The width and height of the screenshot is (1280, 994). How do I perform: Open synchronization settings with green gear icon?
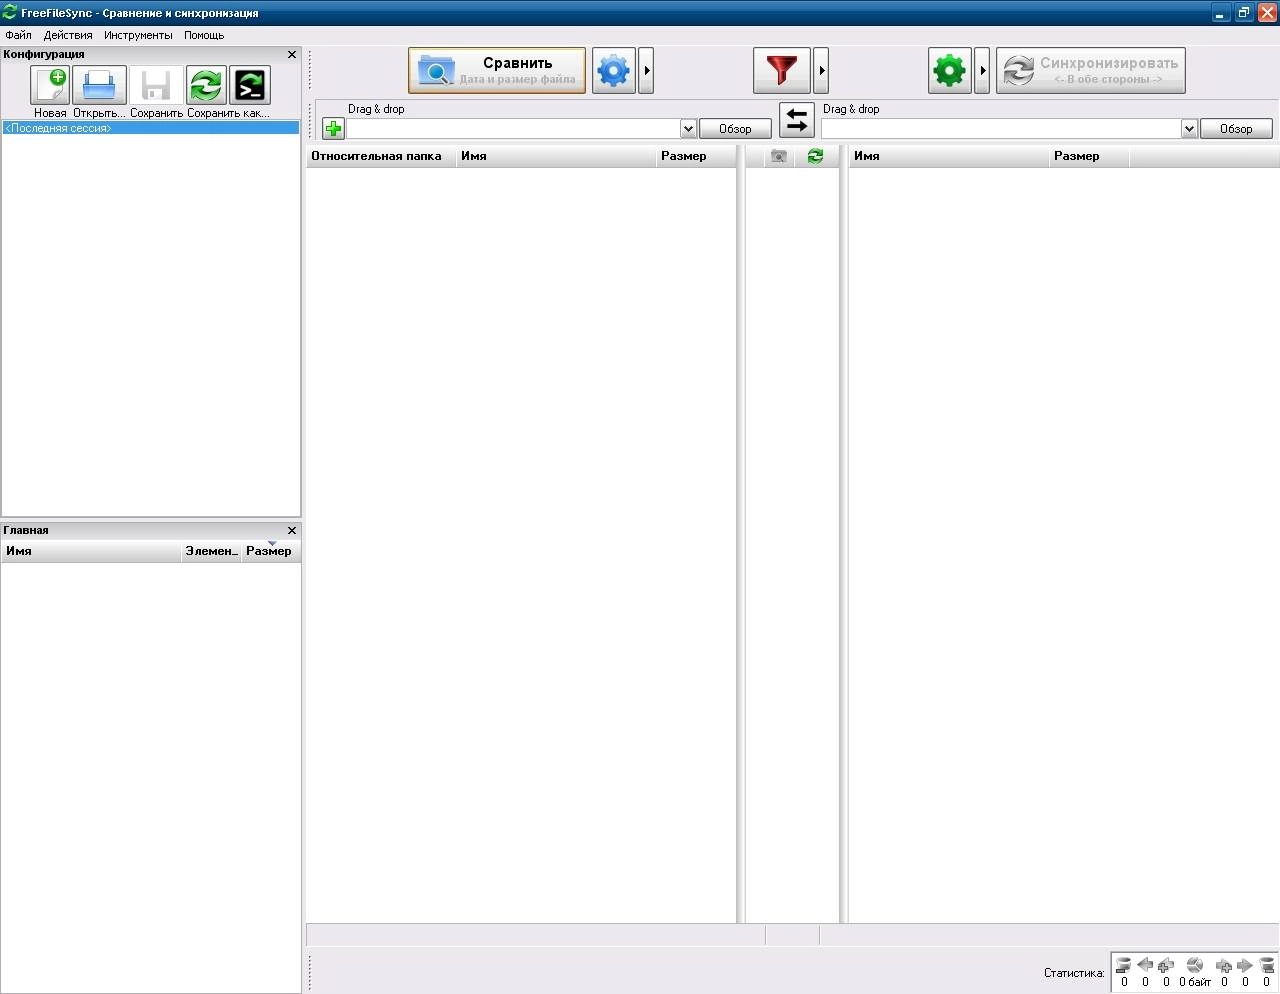[x=950, y=71]
